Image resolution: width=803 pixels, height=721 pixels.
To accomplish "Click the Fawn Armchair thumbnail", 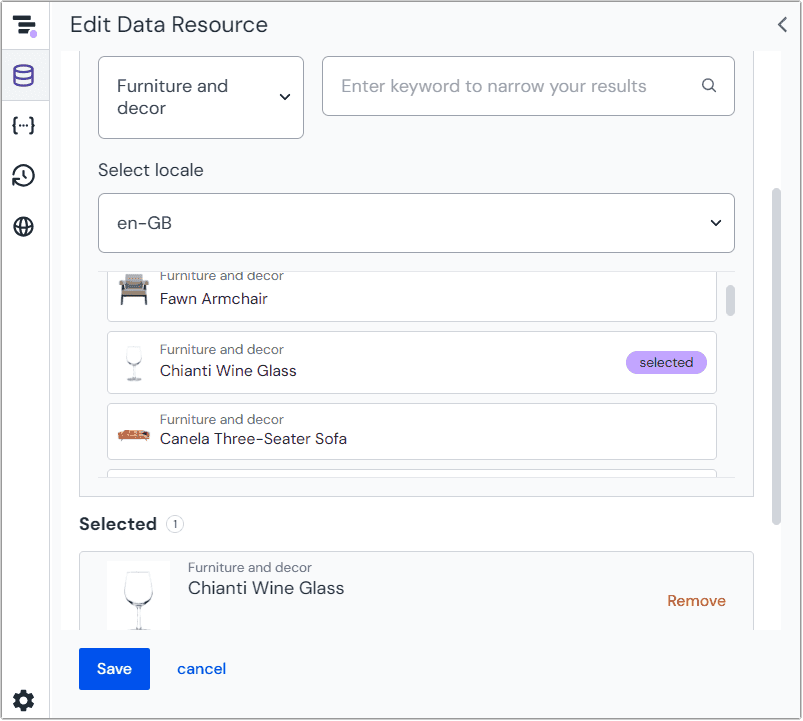I will 134,289.
